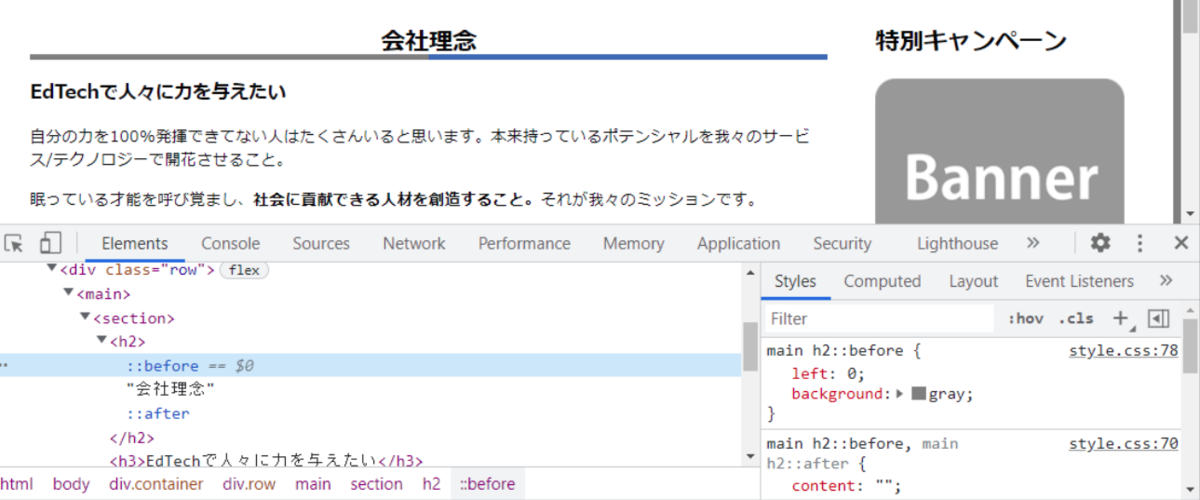Click the flex layout badge
The height and width of the screenshot is (500, 1200).
click(x=244, y=270)
